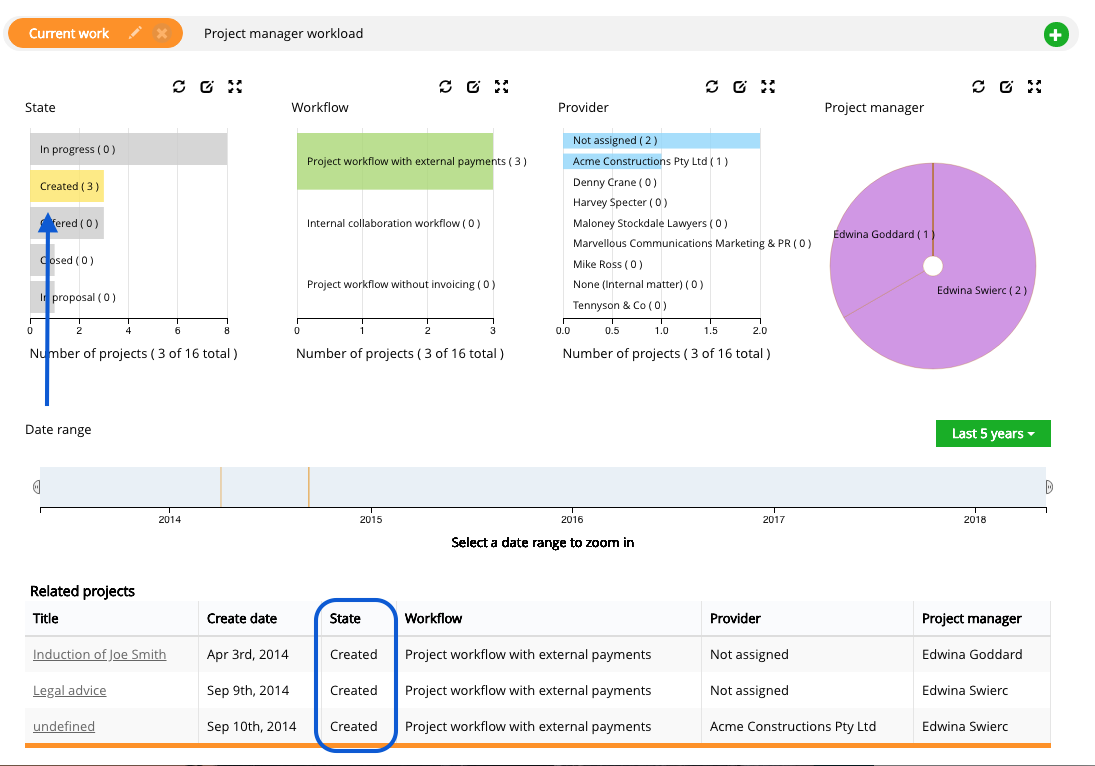
Task: Click the pencil icon on Current work tab
Action: tap(135, 33)
